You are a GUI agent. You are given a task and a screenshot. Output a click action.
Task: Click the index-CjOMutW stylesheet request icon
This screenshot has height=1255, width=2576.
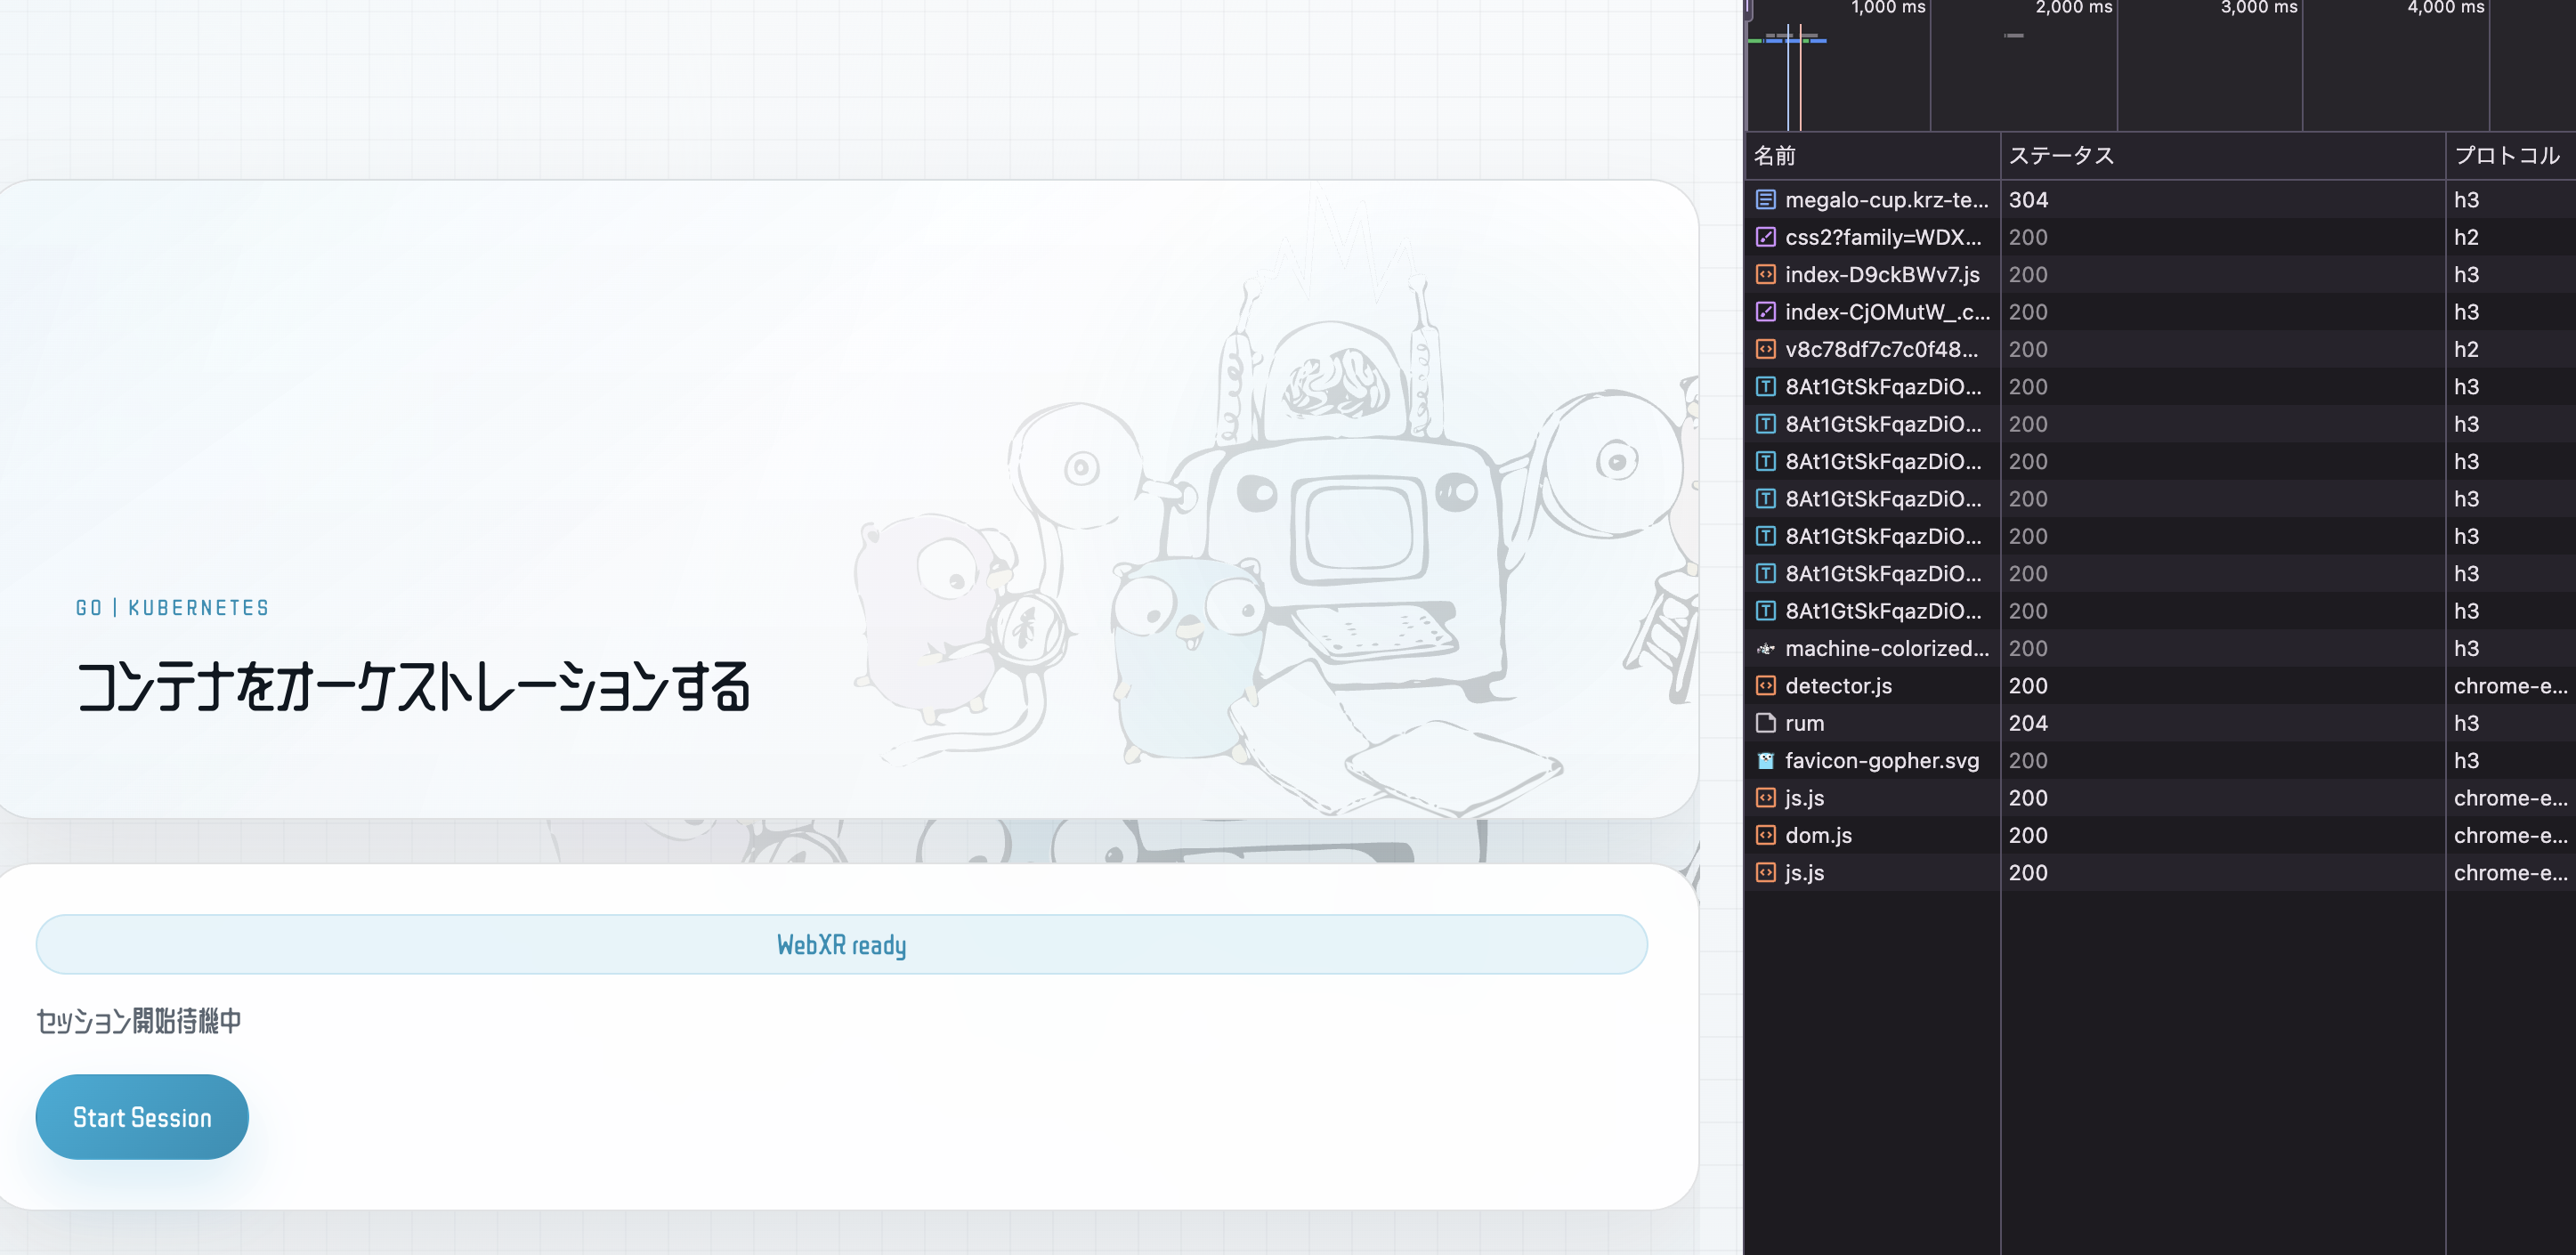[1765, 312]
